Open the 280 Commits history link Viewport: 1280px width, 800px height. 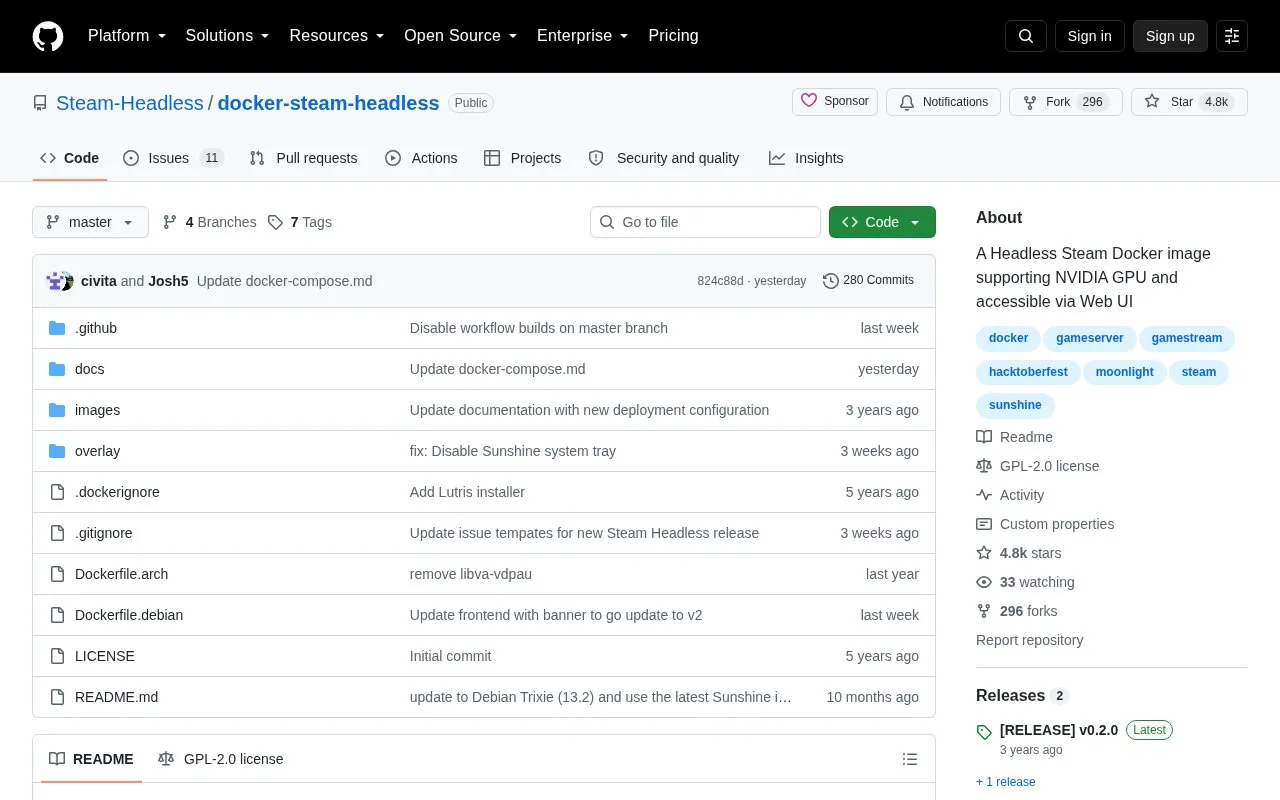point(868,281)
